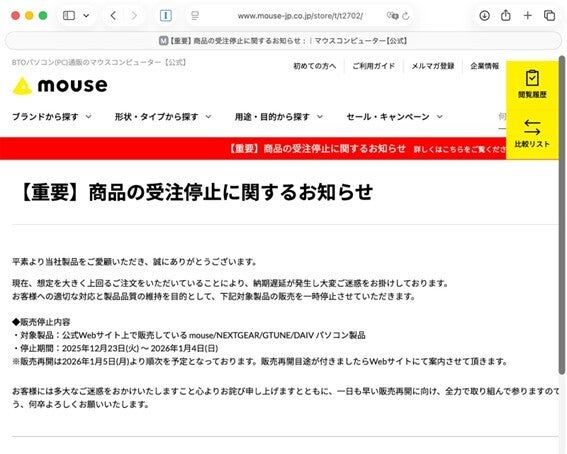Expand the 用途・目的から探す menu

(x=278, y=117)
